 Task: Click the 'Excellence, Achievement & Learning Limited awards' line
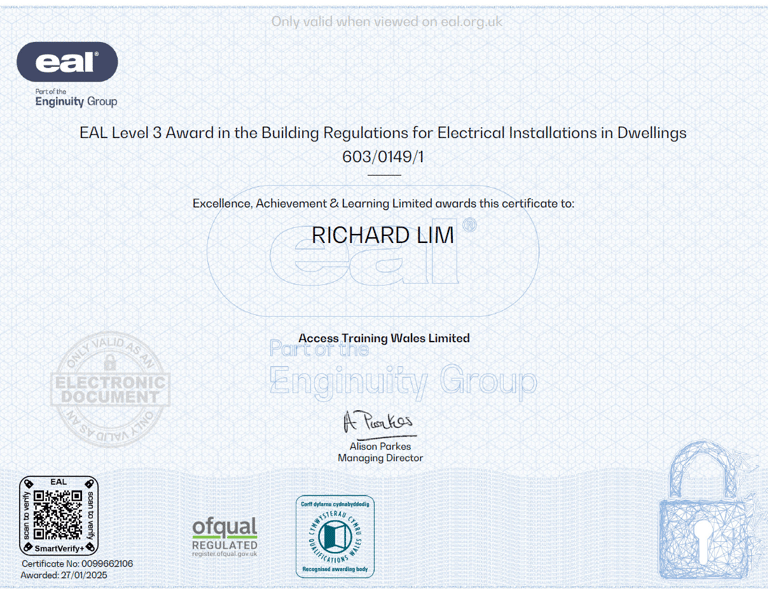pyautogui.click(x=383, y=203)
